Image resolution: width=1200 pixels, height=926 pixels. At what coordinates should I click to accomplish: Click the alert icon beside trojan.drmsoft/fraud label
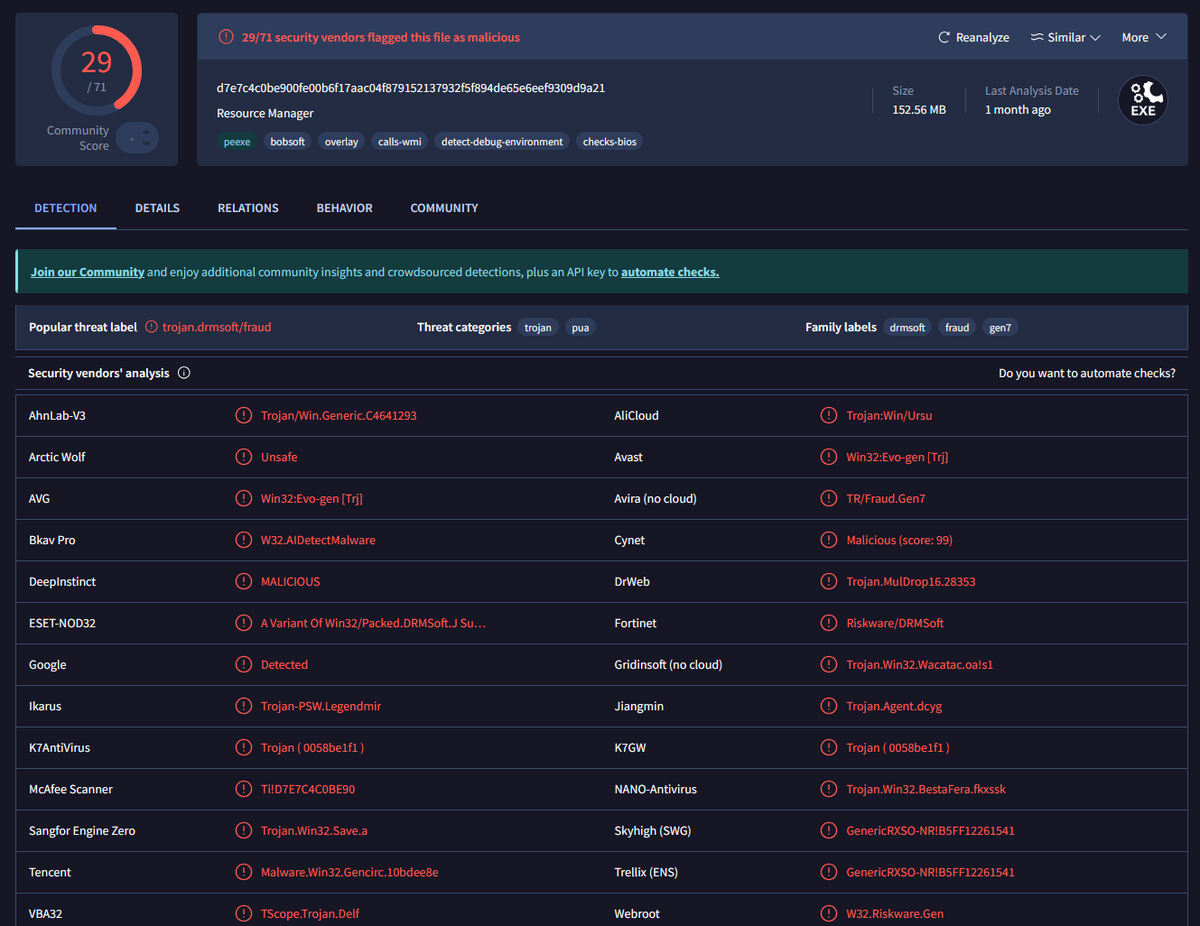[152, 327]
